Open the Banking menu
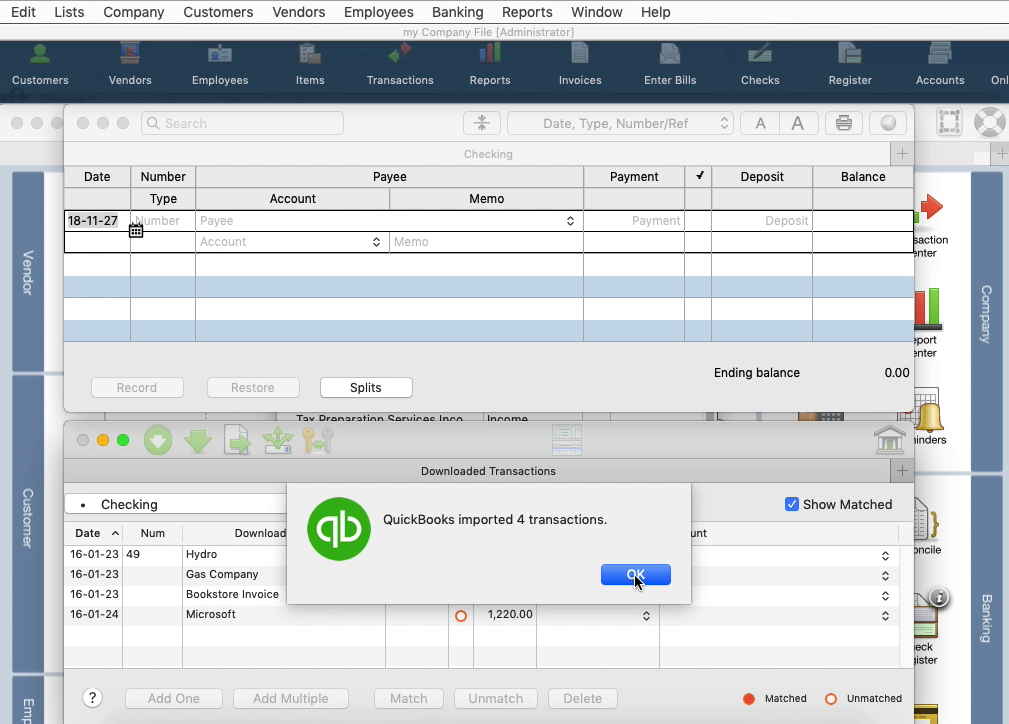The height and width of the screenshot is (724, 1009). pos(458,12)
